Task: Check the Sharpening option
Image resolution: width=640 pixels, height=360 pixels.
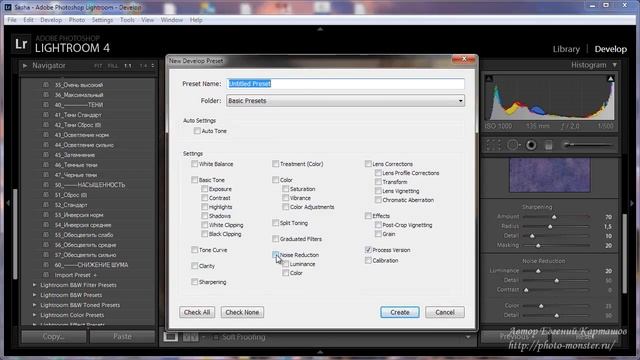Action: click(x=194, y=282)
